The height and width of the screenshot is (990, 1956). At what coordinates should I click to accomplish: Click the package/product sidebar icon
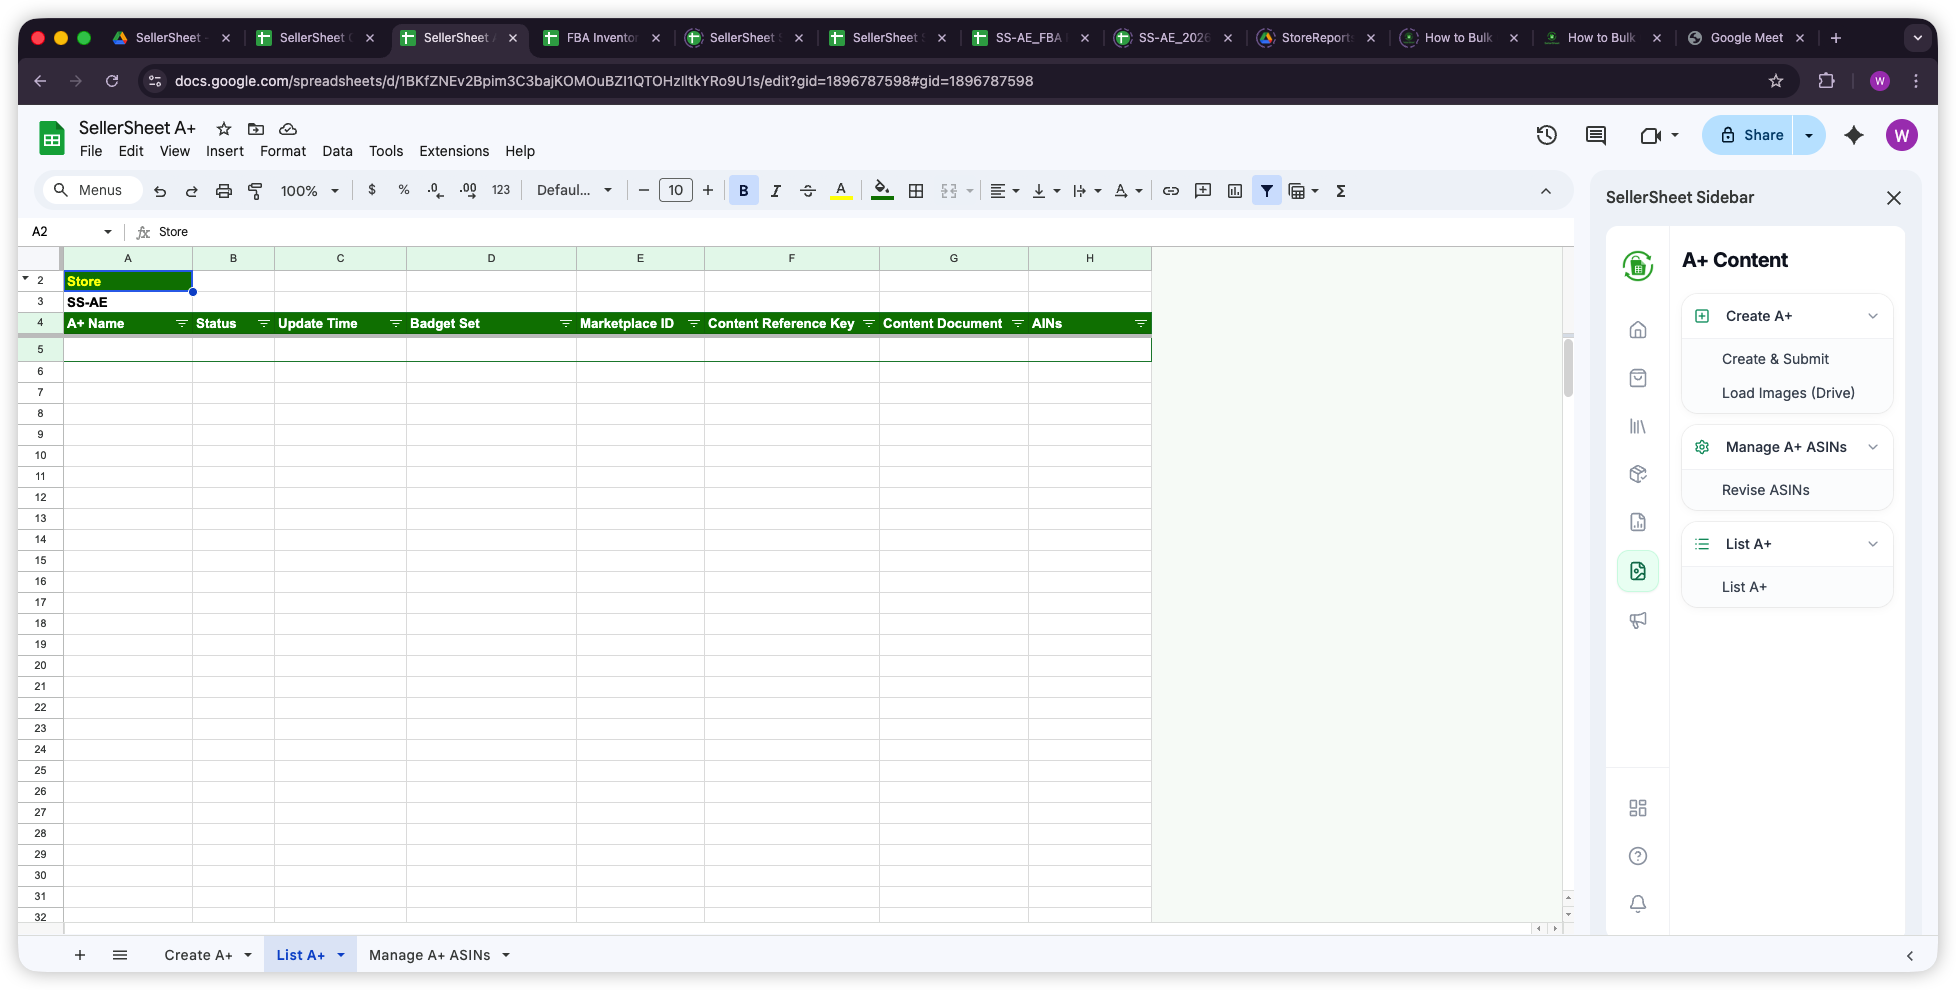pos(1638,474)
